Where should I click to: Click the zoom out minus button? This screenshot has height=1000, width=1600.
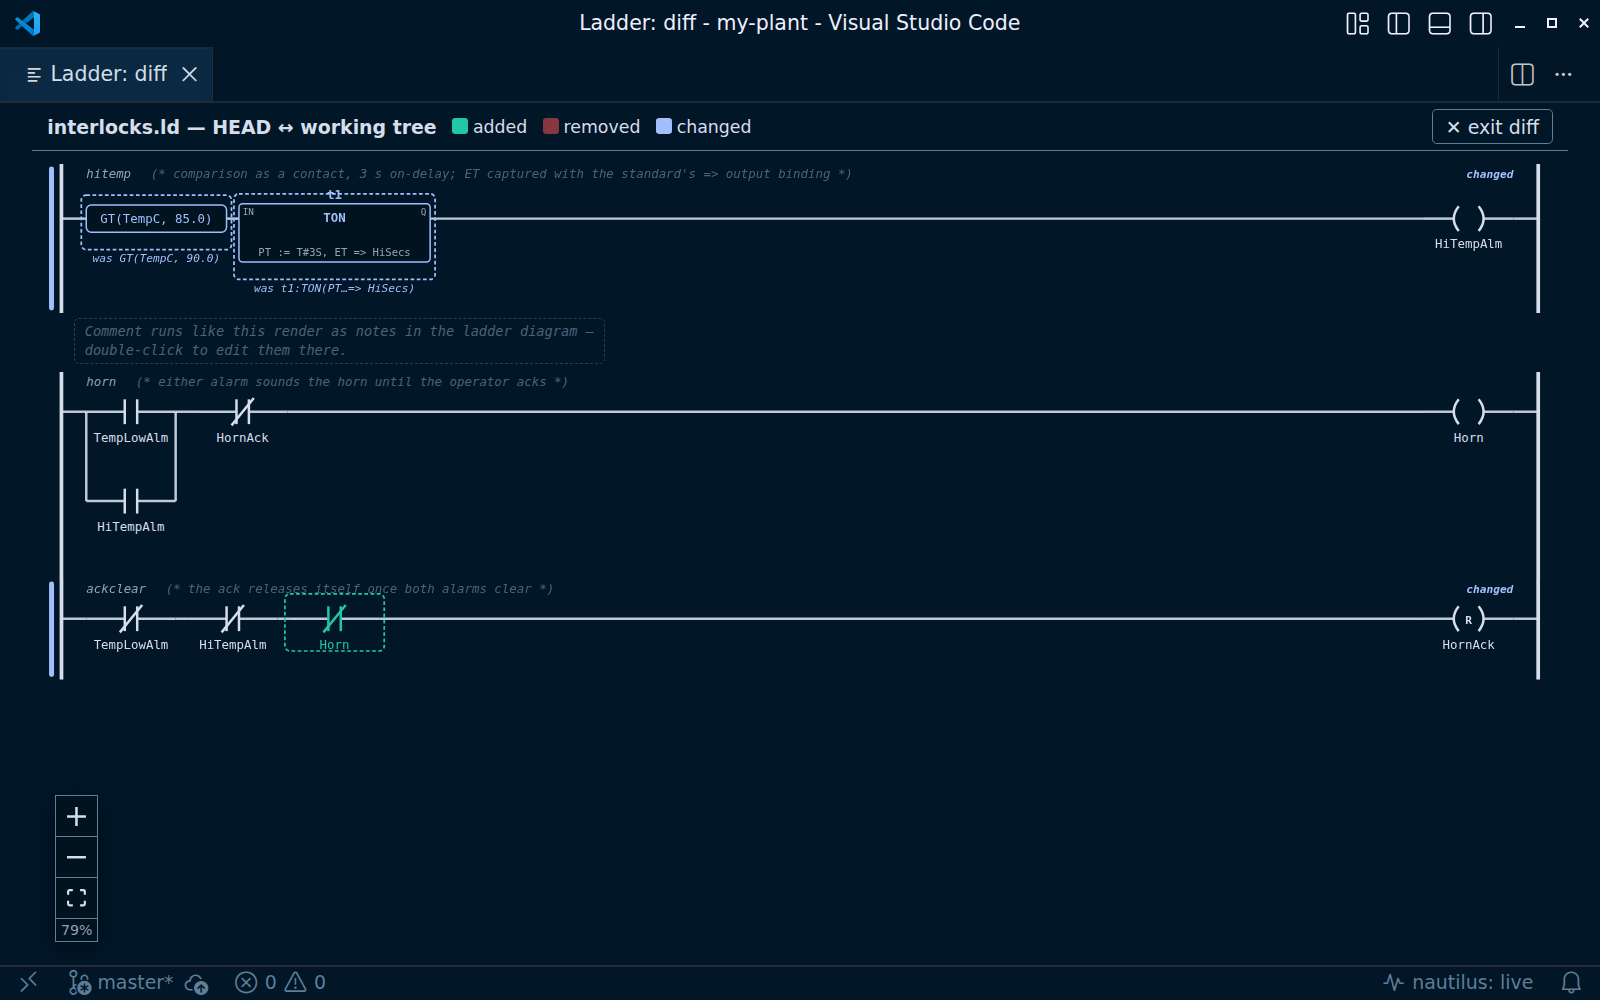click(76, 857)
